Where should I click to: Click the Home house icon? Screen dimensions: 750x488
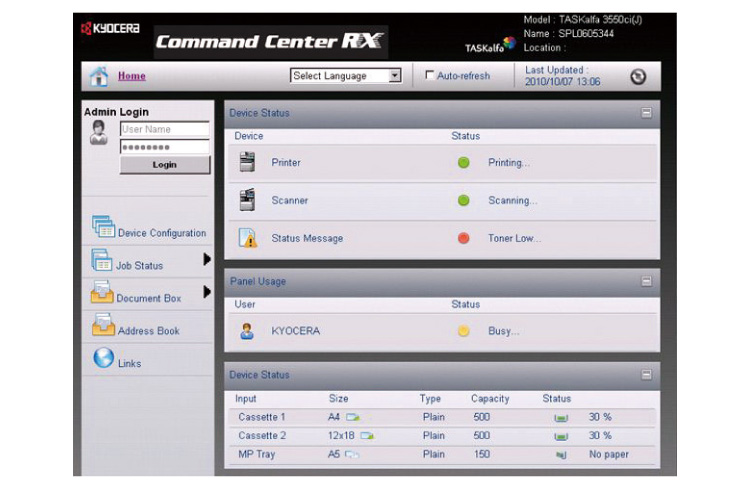pyautogui.click(x=99, y=77)
